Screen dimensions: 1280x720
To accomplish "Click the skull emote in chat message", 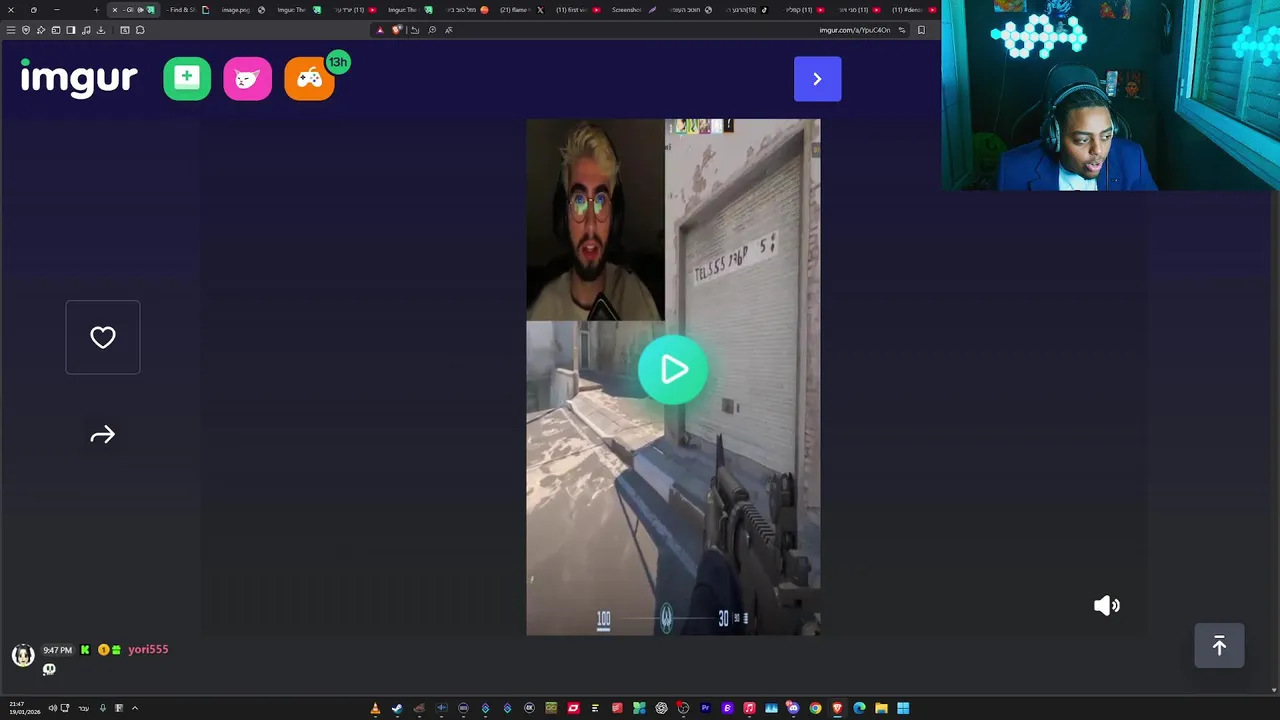I will 49,669.
